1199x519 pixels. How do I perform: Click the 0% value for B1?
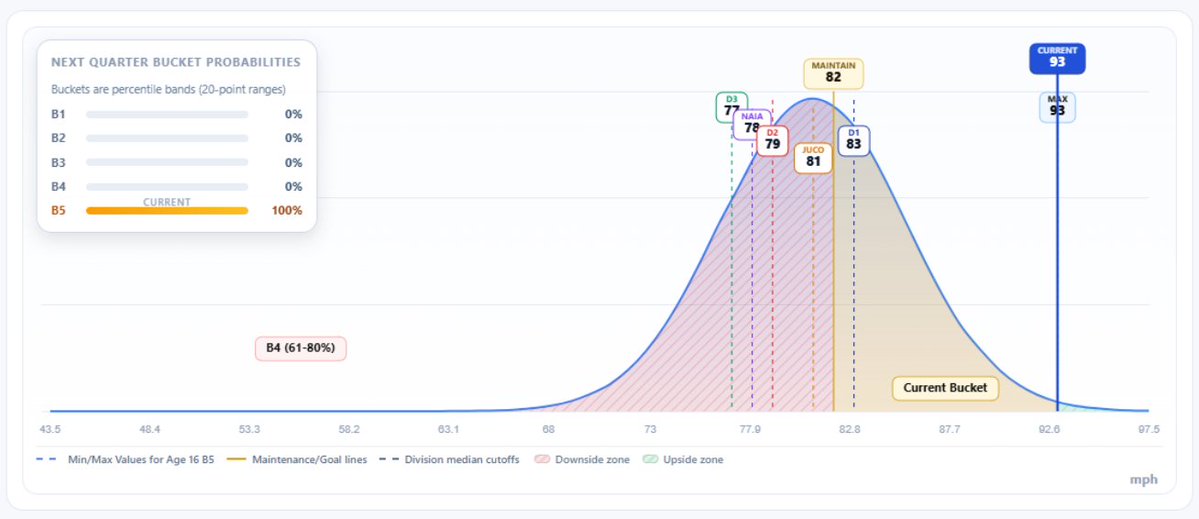[x=293, y=115]
